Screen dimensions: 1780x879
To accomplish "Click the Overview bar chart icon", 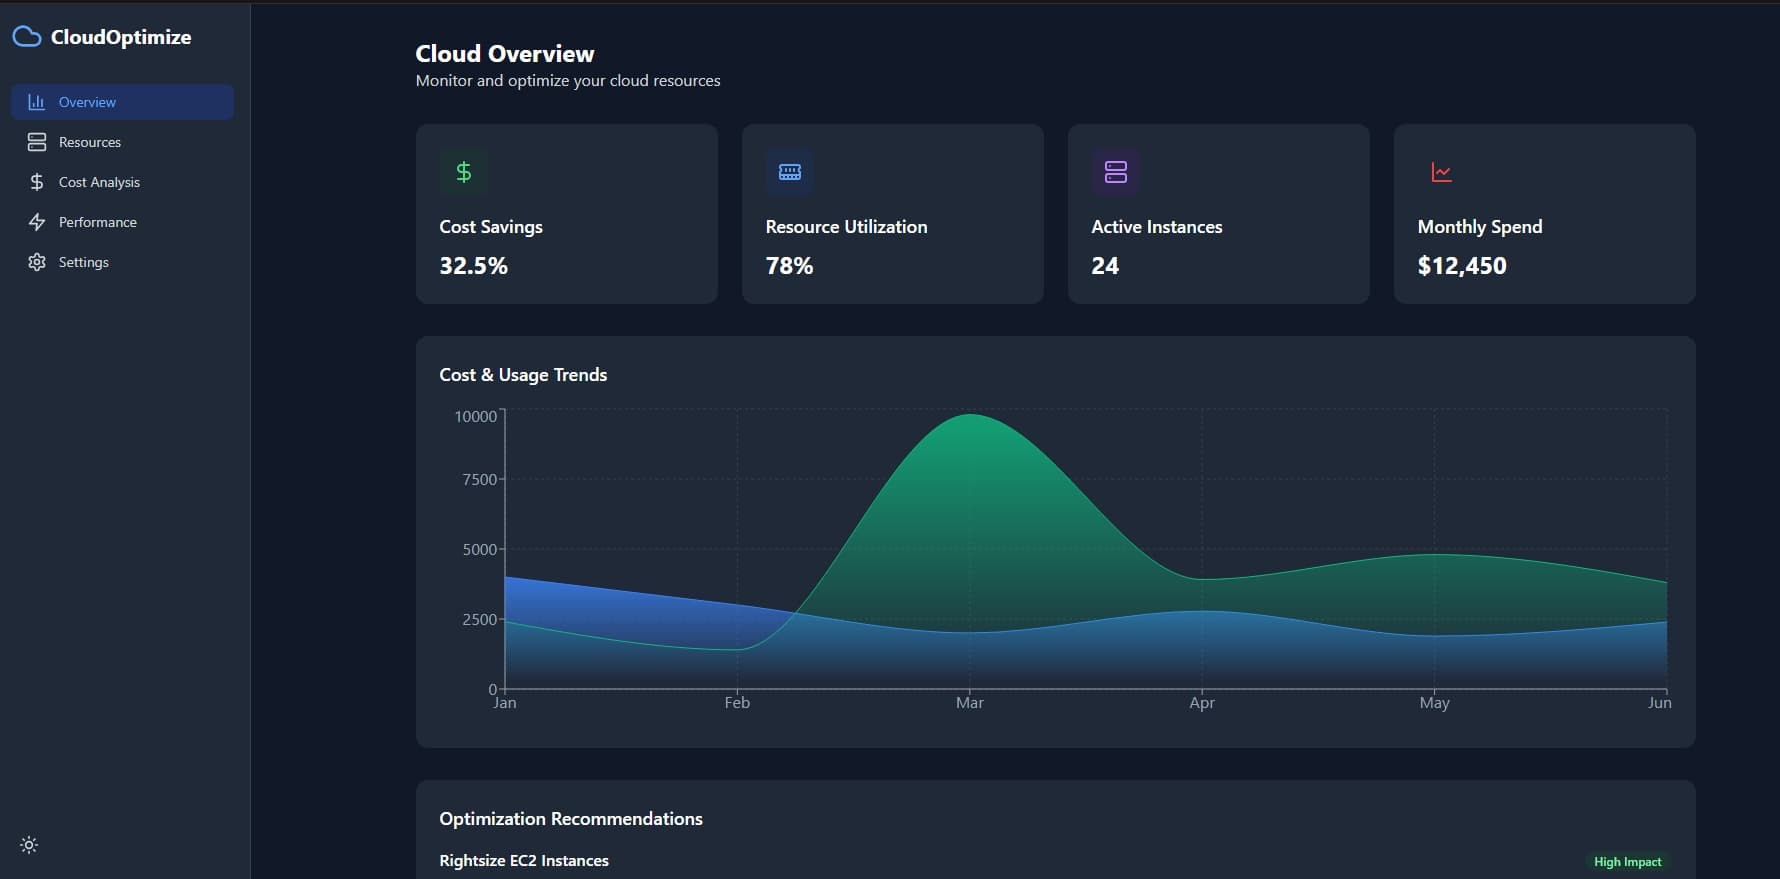I will coord(37,102).
